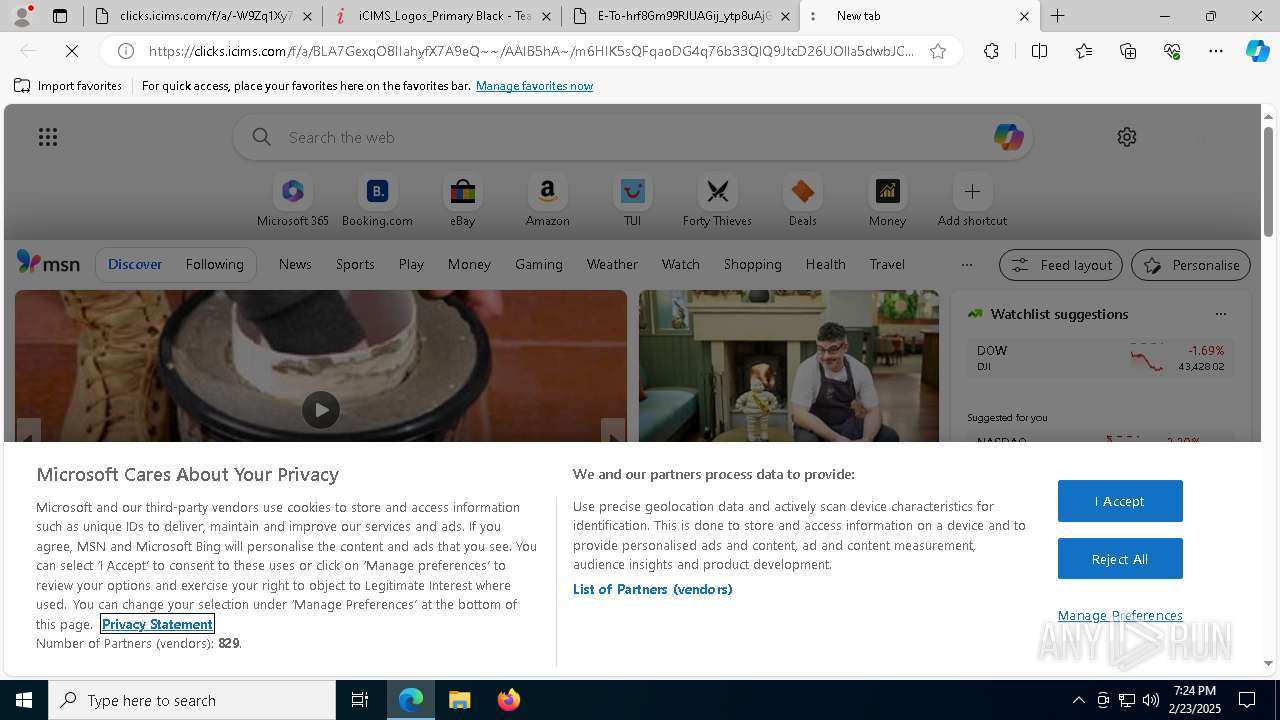Open the News category
This screenshot has height=720, width=1280.
pyautogui.click(x=295, y=264)
